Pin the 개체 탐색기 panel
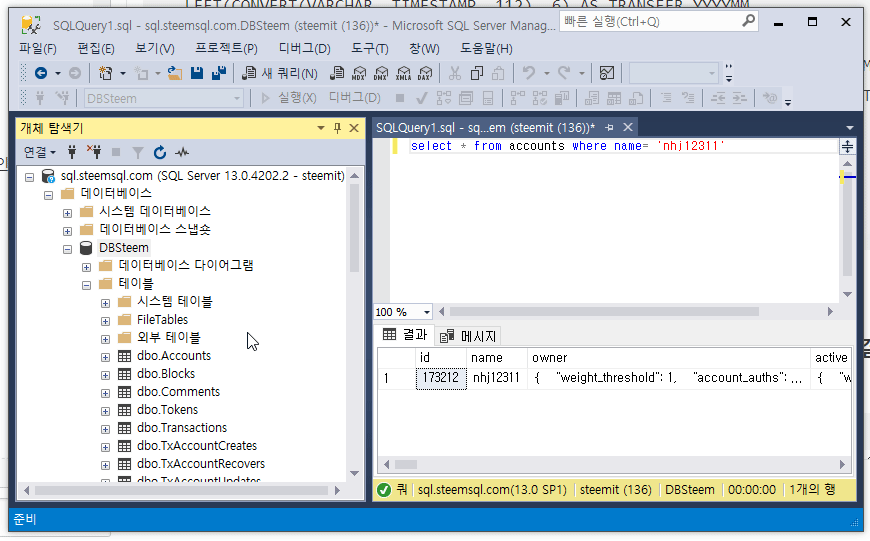This screenshot has width=870, height=541. (x=337, y=128)
